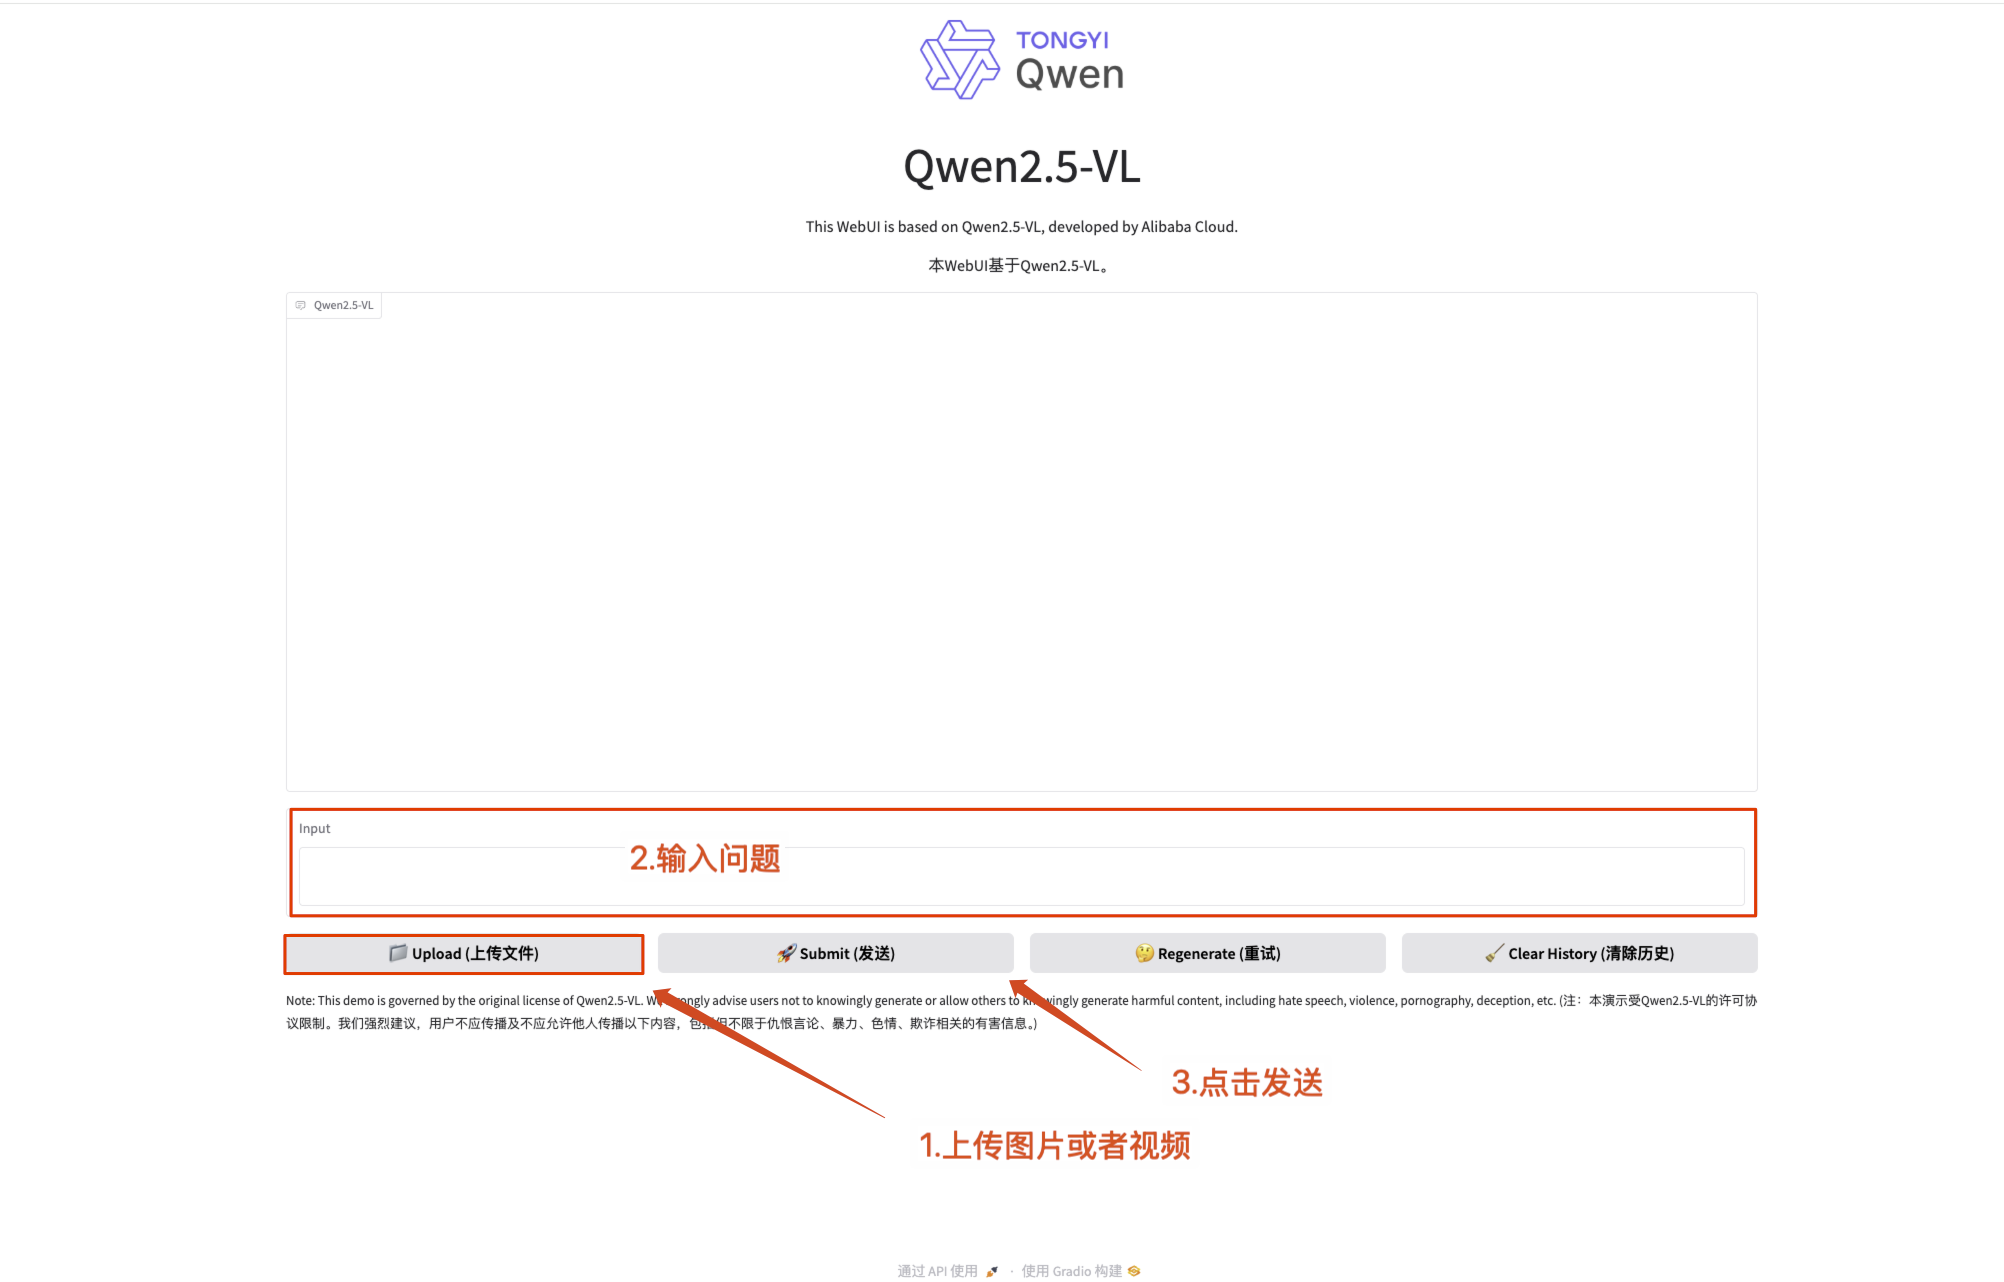Click the Qwen geometric logo icon
Viewport: 2004px width, 1282px height.
(958, 60)
